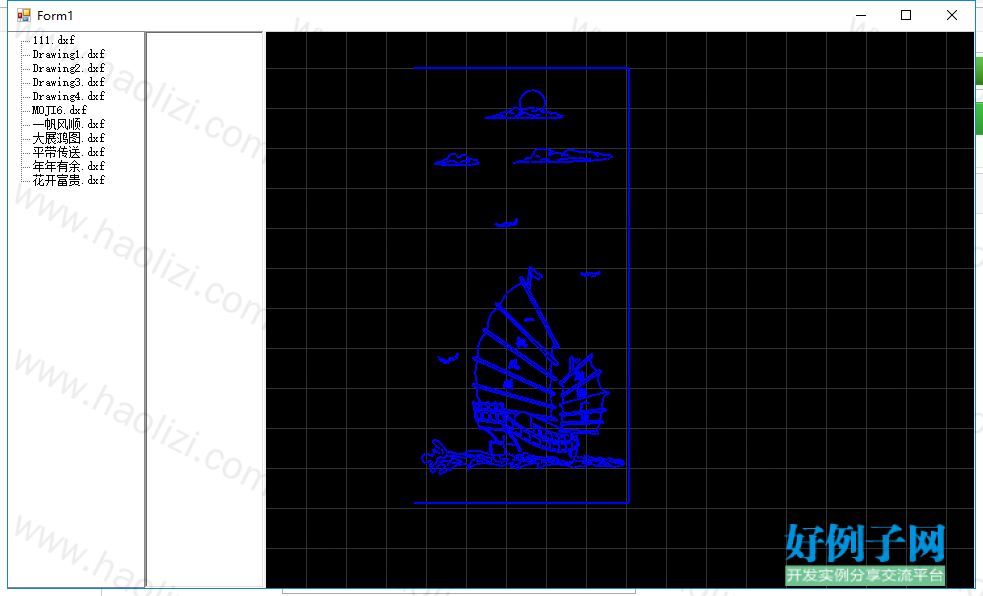Close the Form1 window
The height and width of the screenshot is (596, 983).
pyautogui.click(x=952, y=15)
